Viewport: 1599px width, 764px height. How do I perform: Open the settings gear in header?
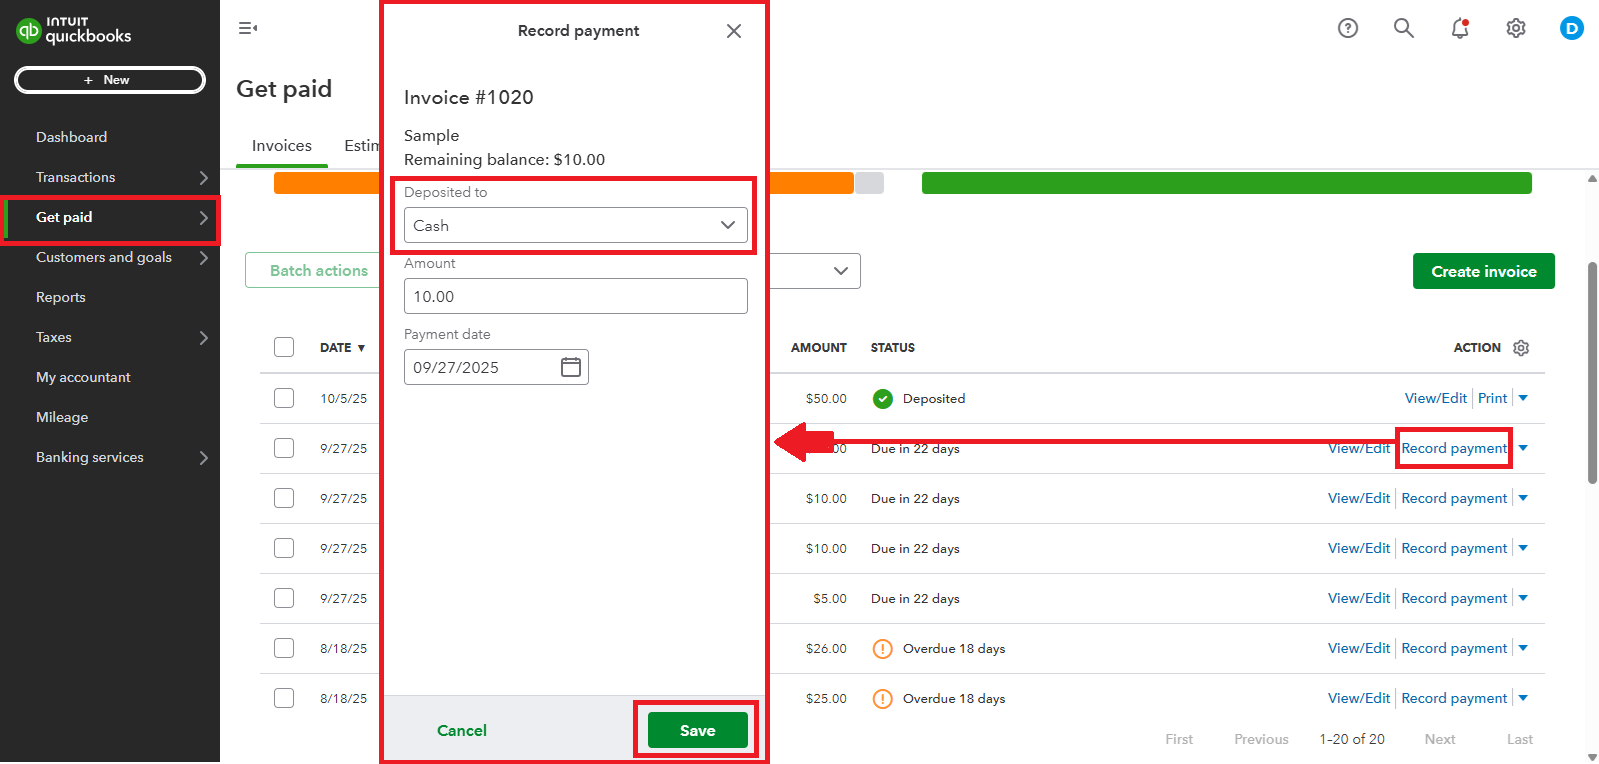(x=1516, y=29)
